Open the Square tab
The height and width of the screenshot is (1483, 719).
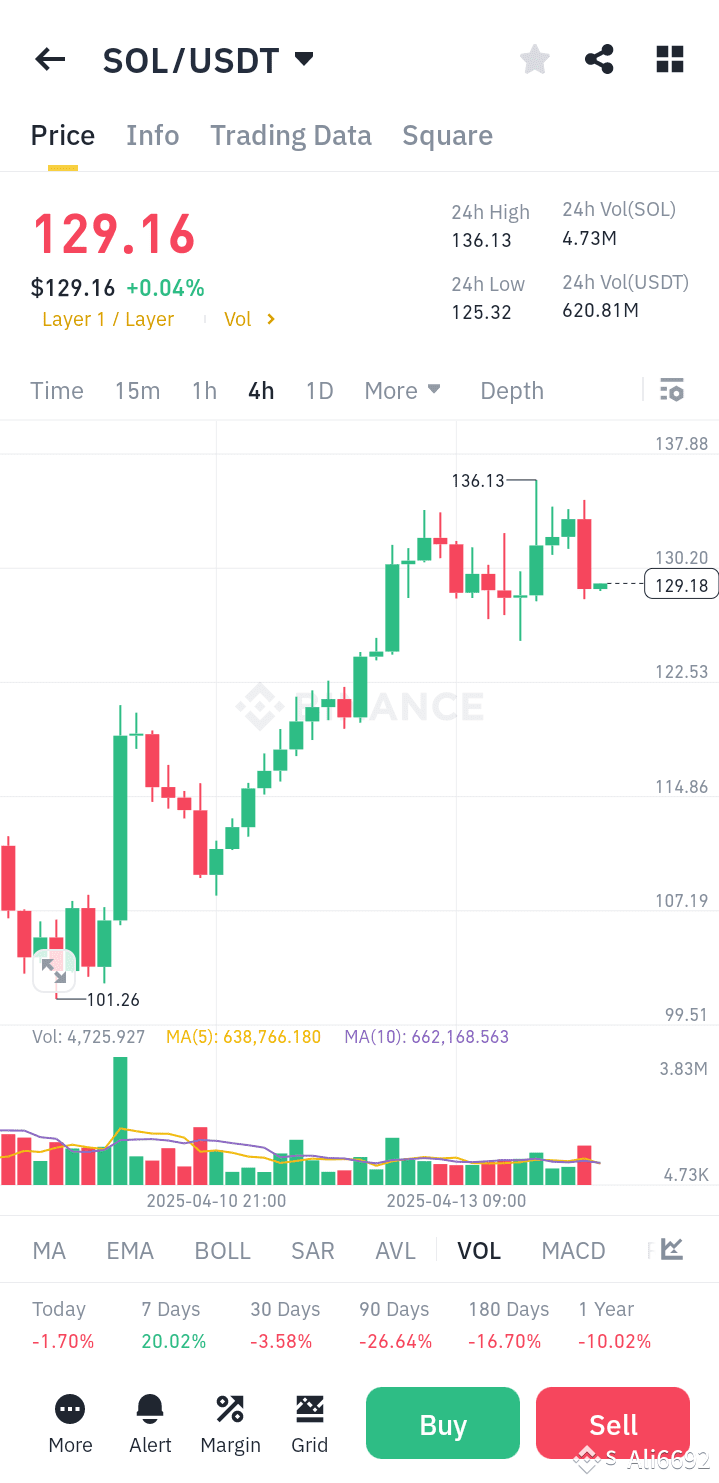coord(447,135)
